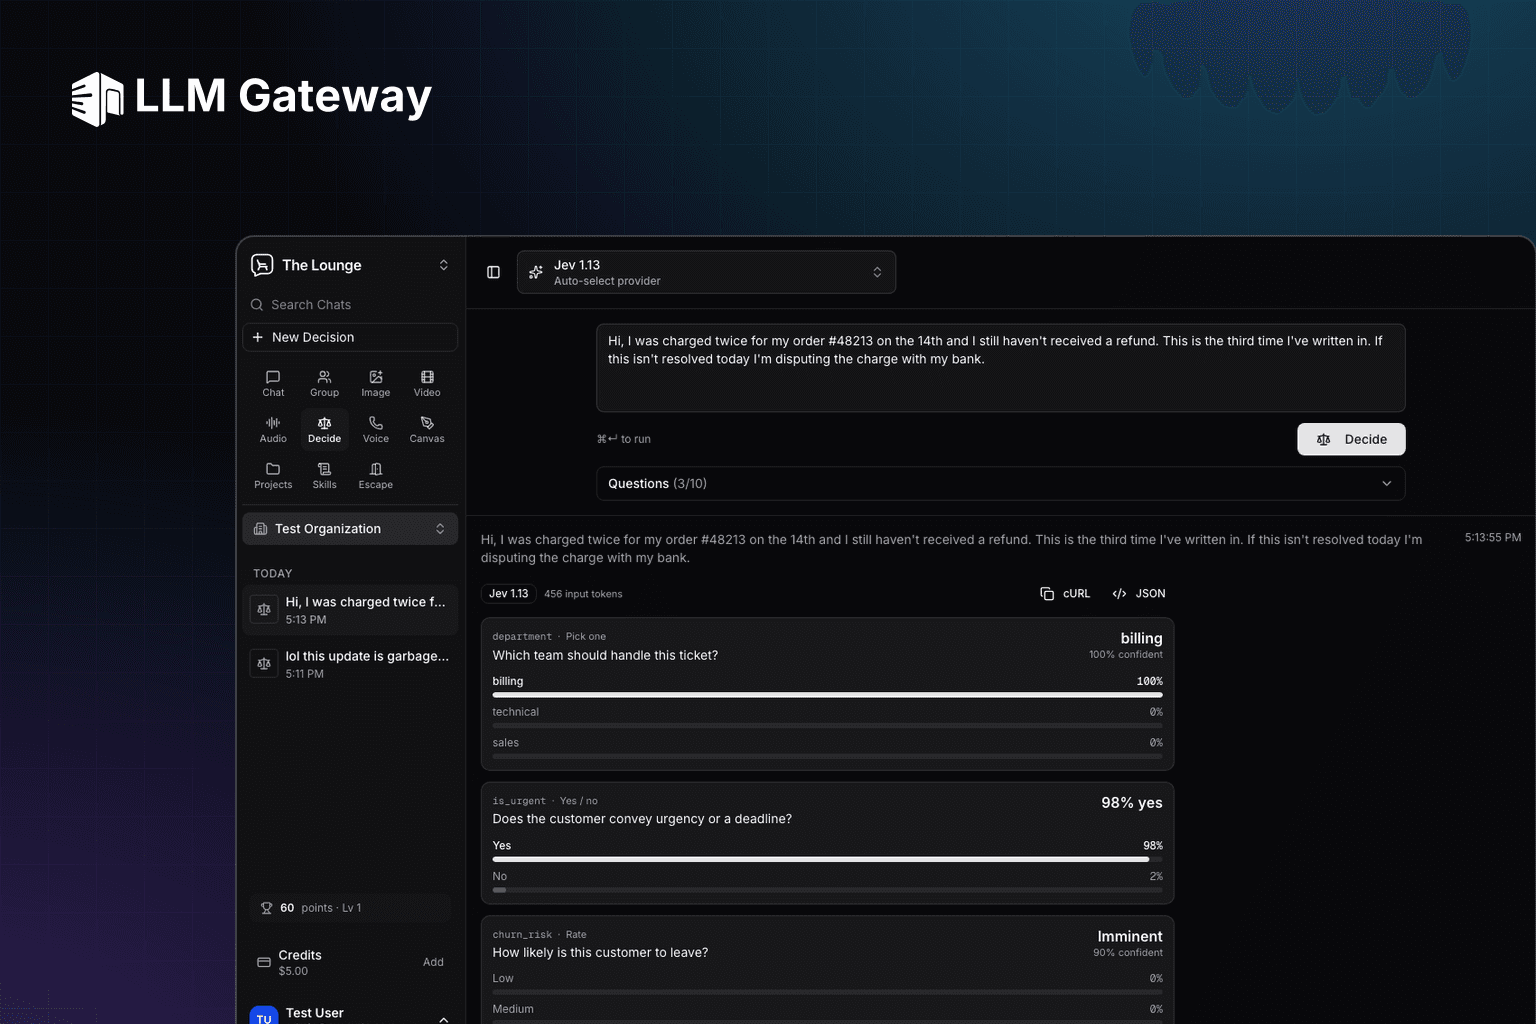Click New Decision button
Image resolution: width=1536 pixels, height=1024 pixels.
tap(350, 337)
